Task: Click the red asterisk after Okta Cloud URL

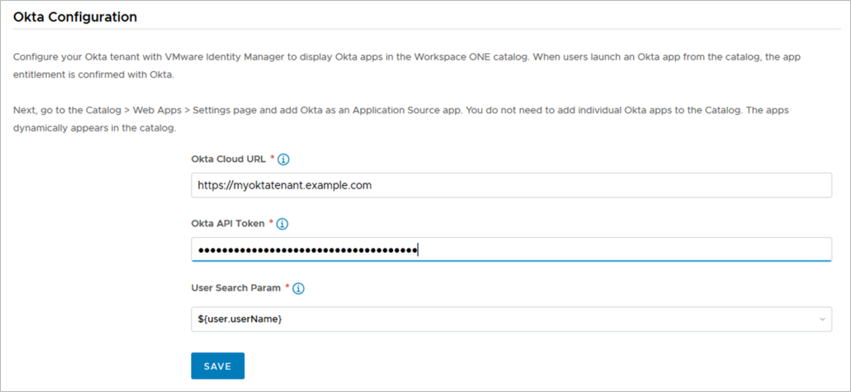Action: [x=272, y=158]
